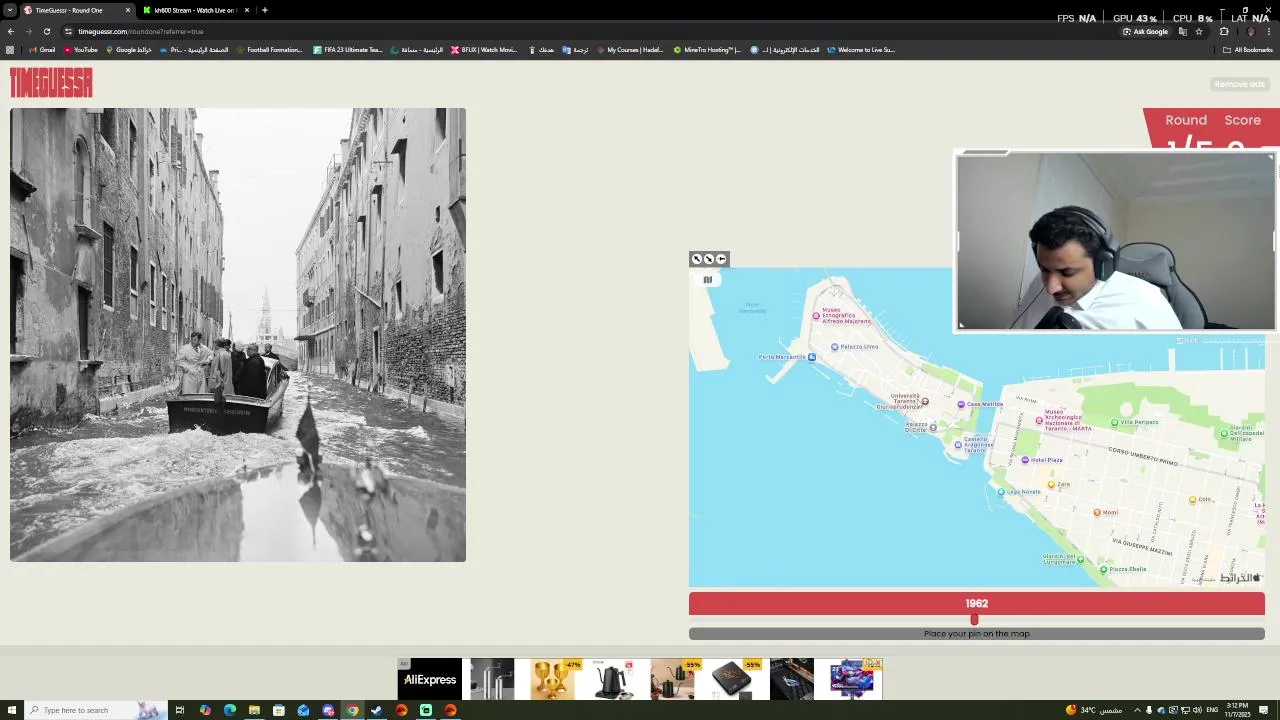Click the Remove ads button
This screenshot has height=720, width=1280.
click(1240, 84)
